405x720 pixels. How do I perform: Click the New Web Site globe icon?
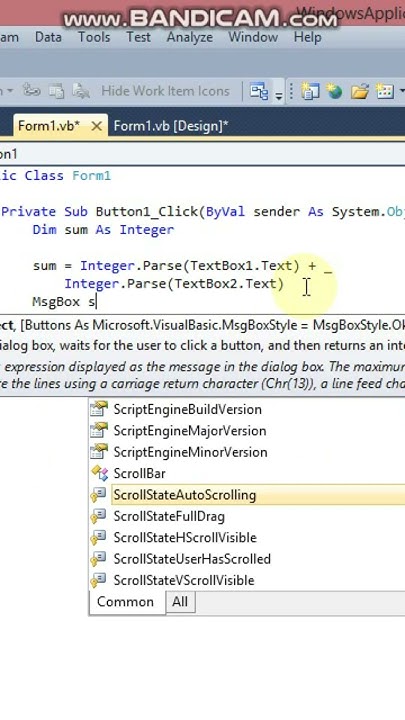pos(335,91)
